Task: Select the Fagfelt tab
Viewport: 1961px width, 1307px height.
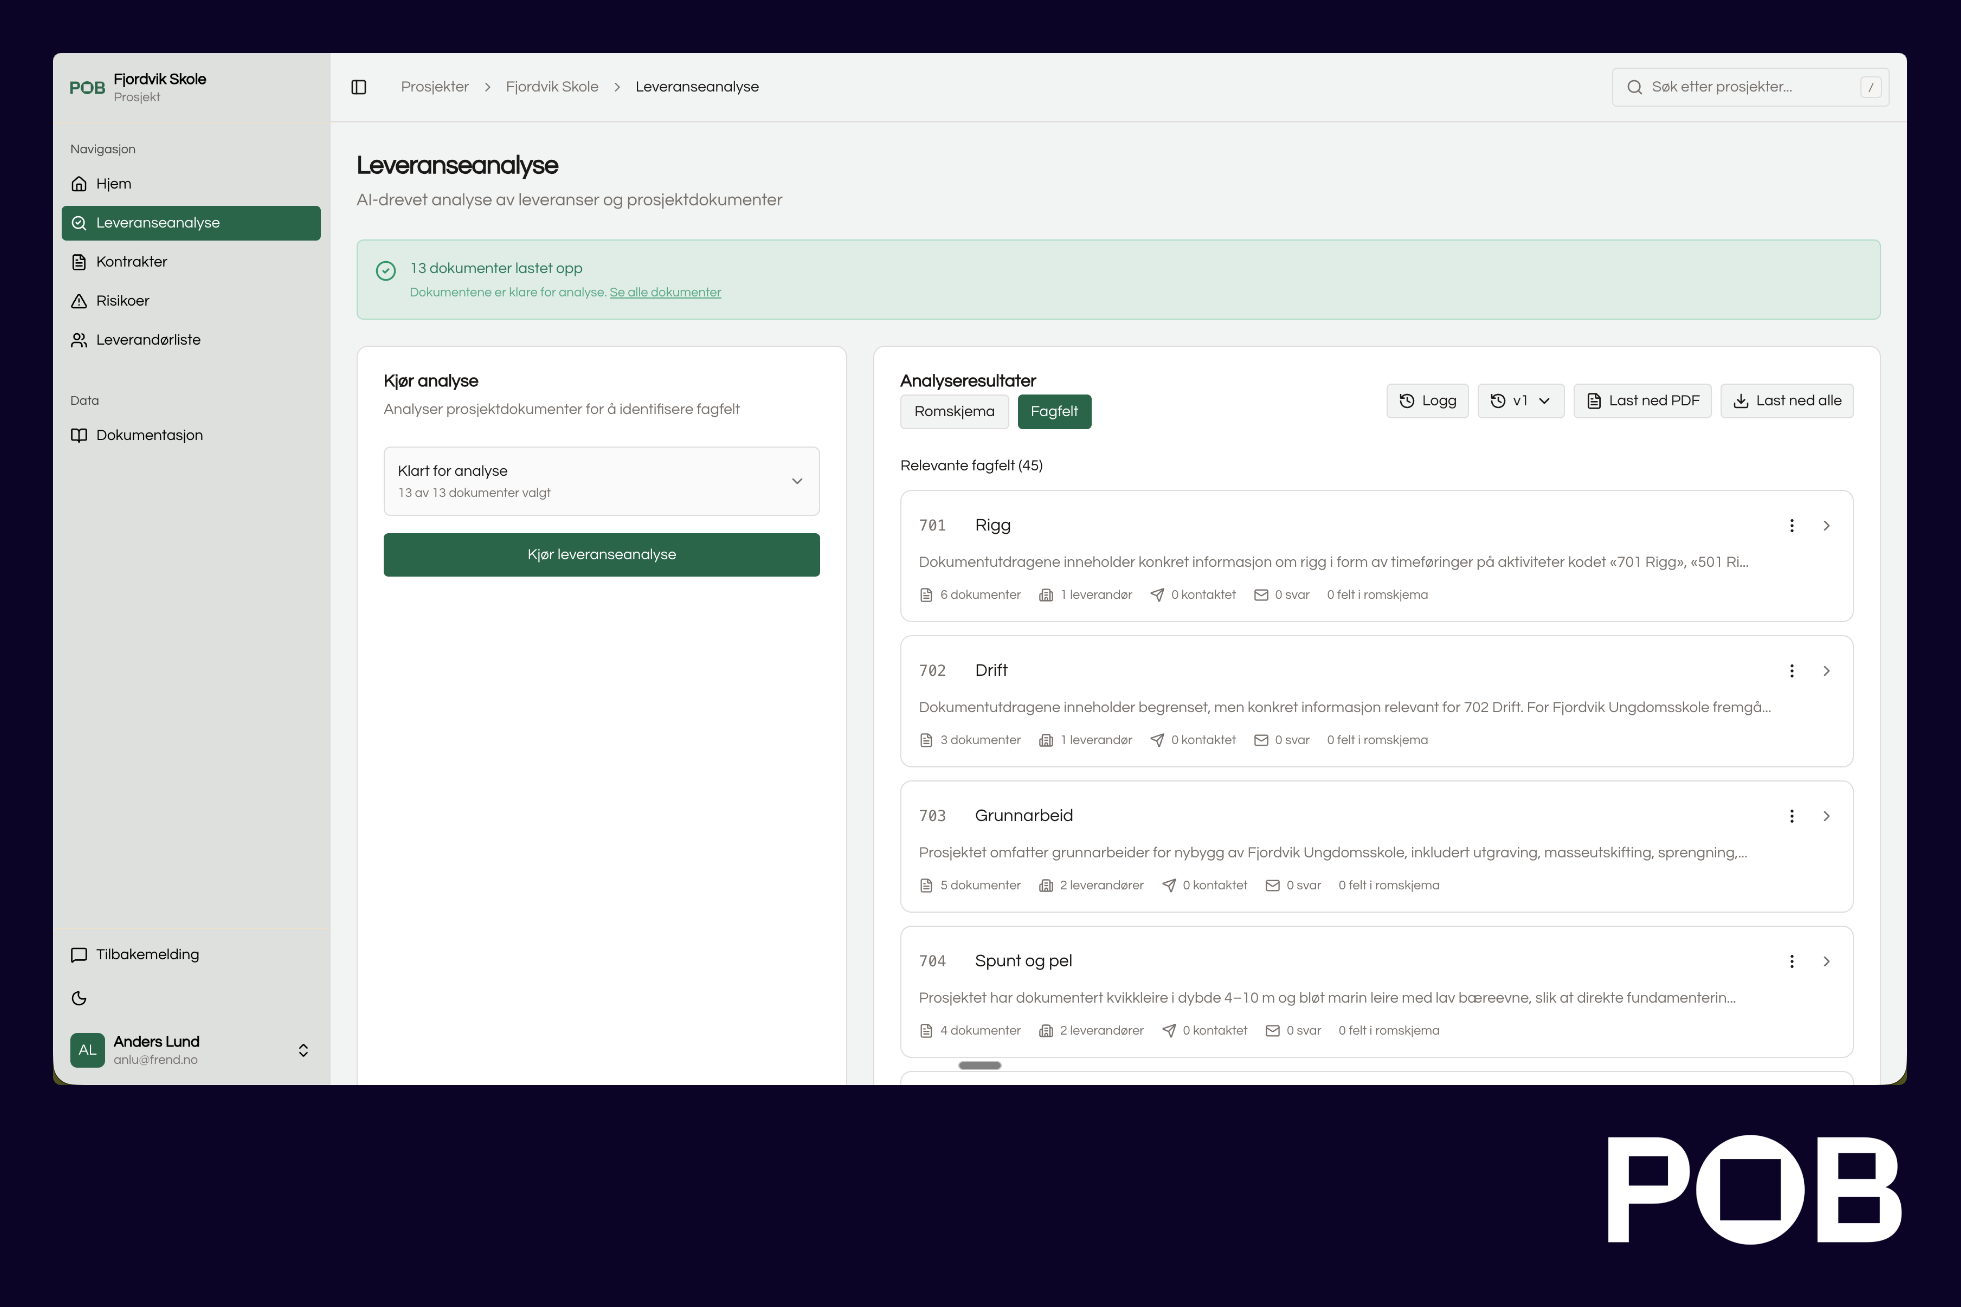Action: 1054,412
